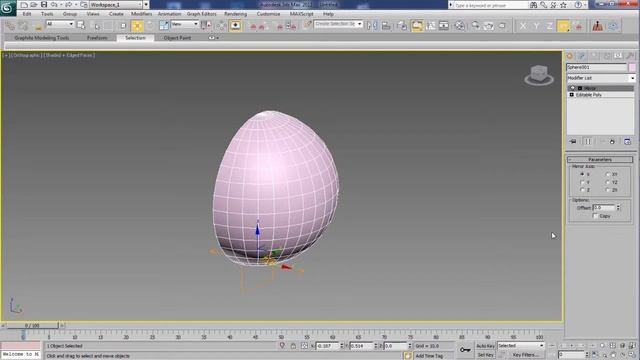640x360 pixels.
Task: Click Configure Modifier Sets icon
Action: [627, 141]
